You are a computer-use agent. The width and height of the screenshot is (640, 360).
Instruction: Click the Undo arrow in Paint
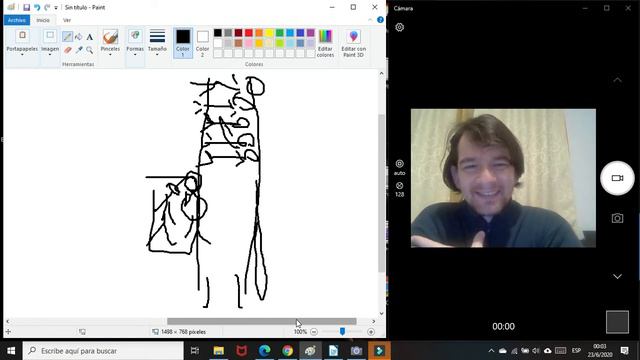click(37, 7)
